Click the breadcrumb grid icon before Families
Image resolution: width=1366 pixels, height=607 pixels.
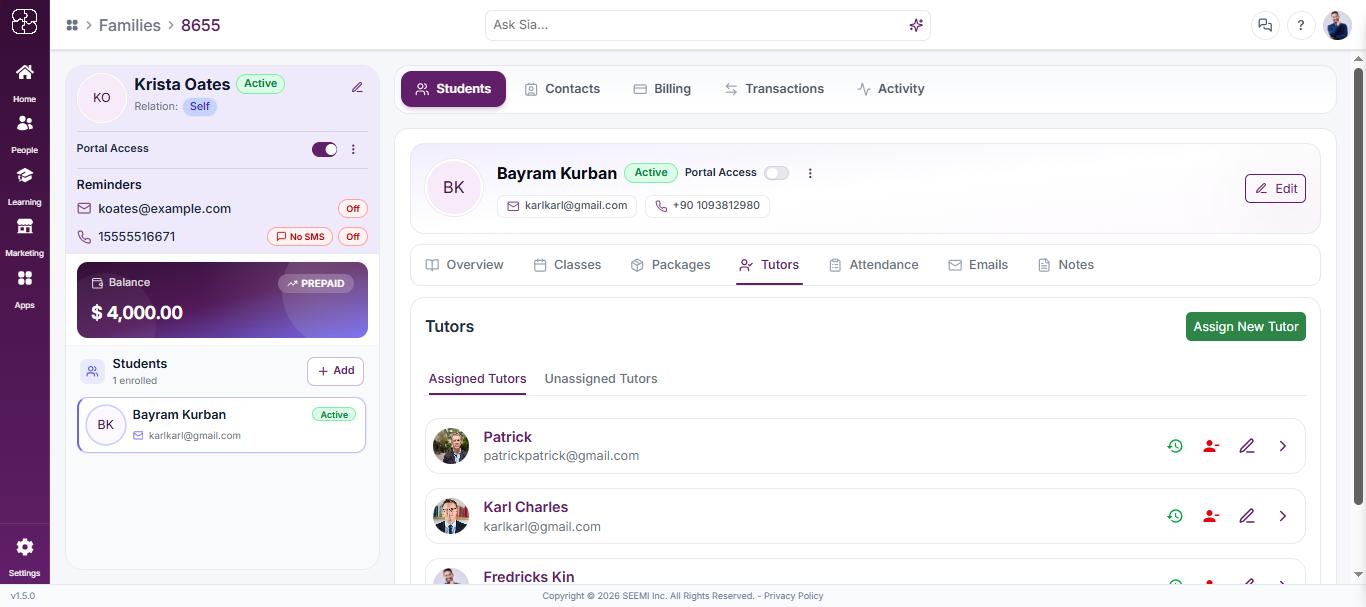[x=72, y=25]
